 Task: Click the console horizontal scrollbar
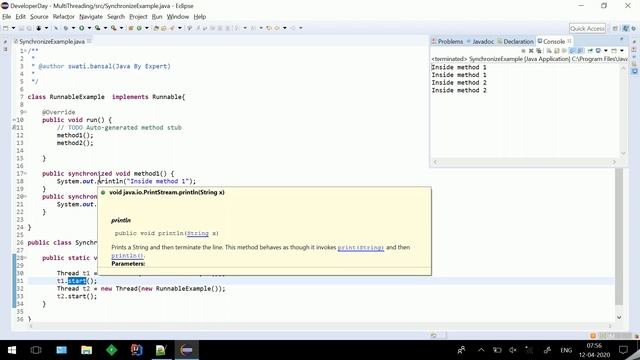pos(524,162)
